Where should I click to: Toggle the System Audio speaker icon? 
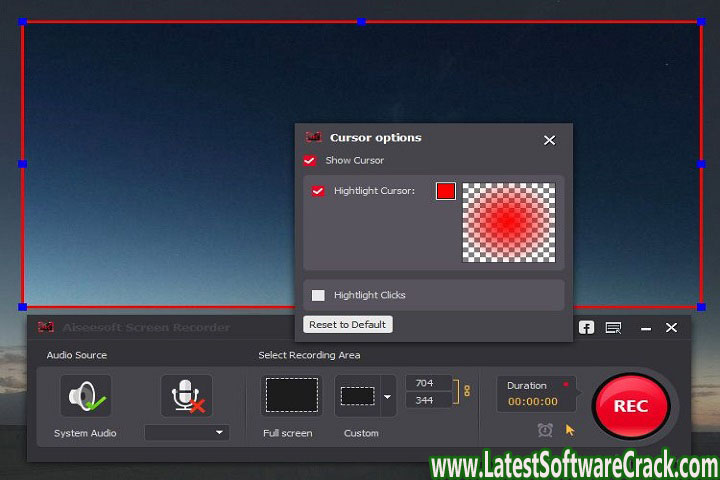(86, 396)
